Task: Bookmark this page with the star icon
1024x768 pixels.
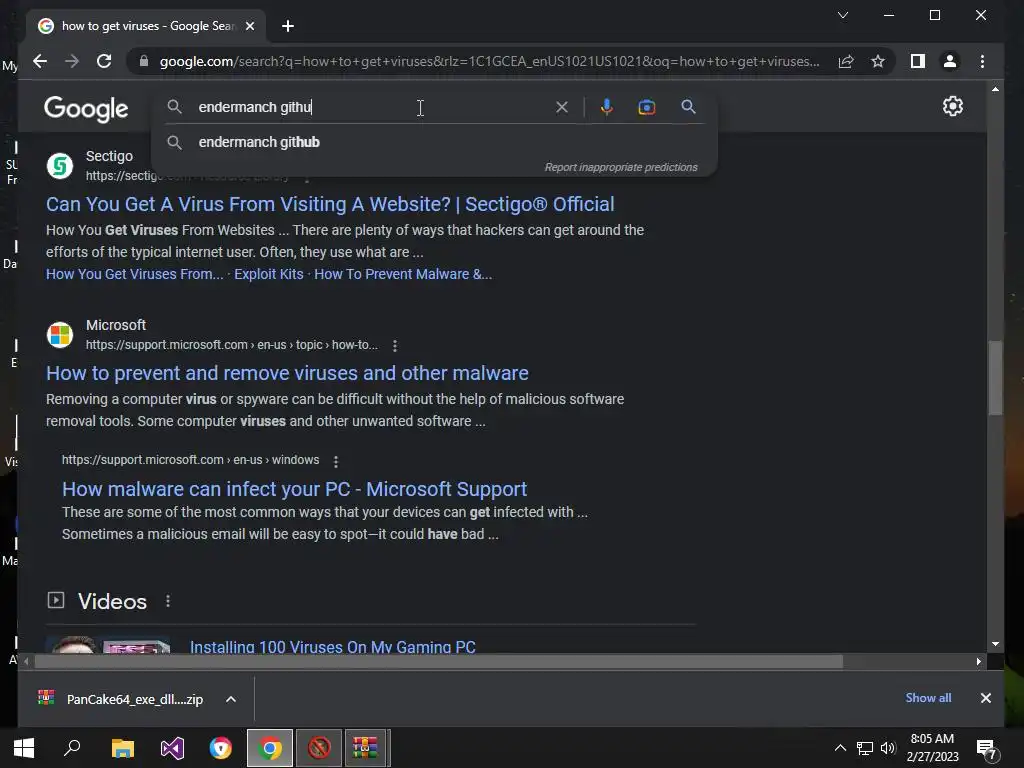Action: (878, 61)
